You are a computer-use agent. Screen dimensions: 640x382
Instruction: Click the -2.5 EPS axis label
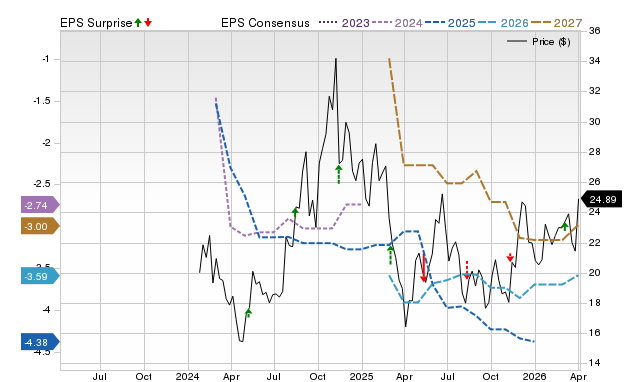42,184
